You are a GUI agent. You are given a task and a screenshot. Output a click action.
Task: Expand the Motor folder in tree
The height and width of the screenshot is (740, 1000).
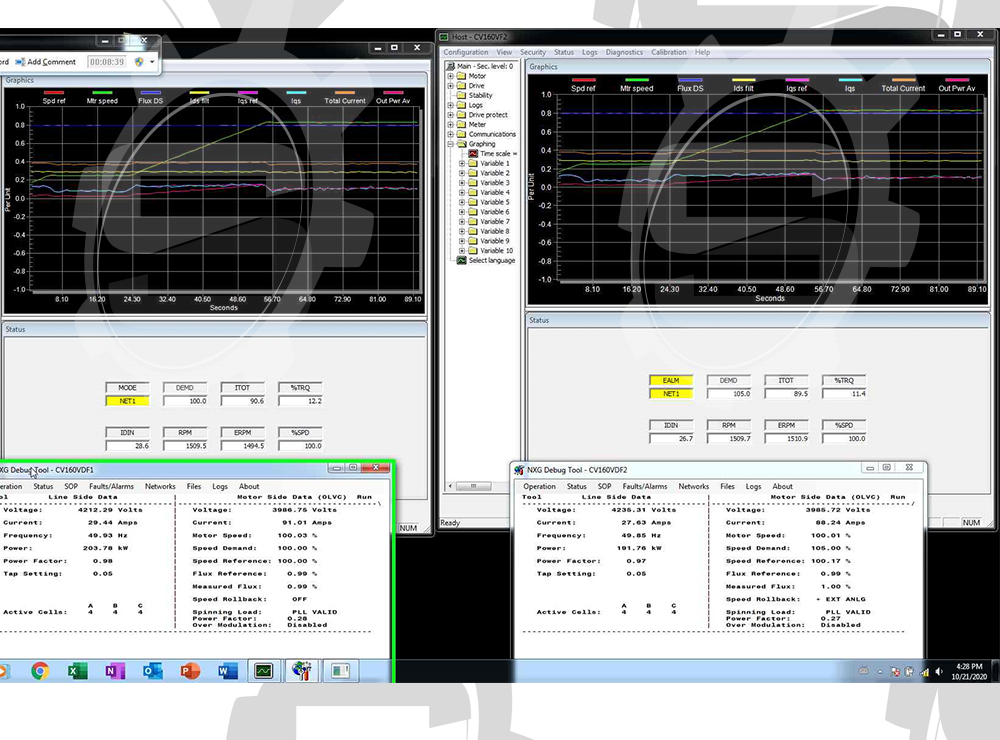click(451, 76)
